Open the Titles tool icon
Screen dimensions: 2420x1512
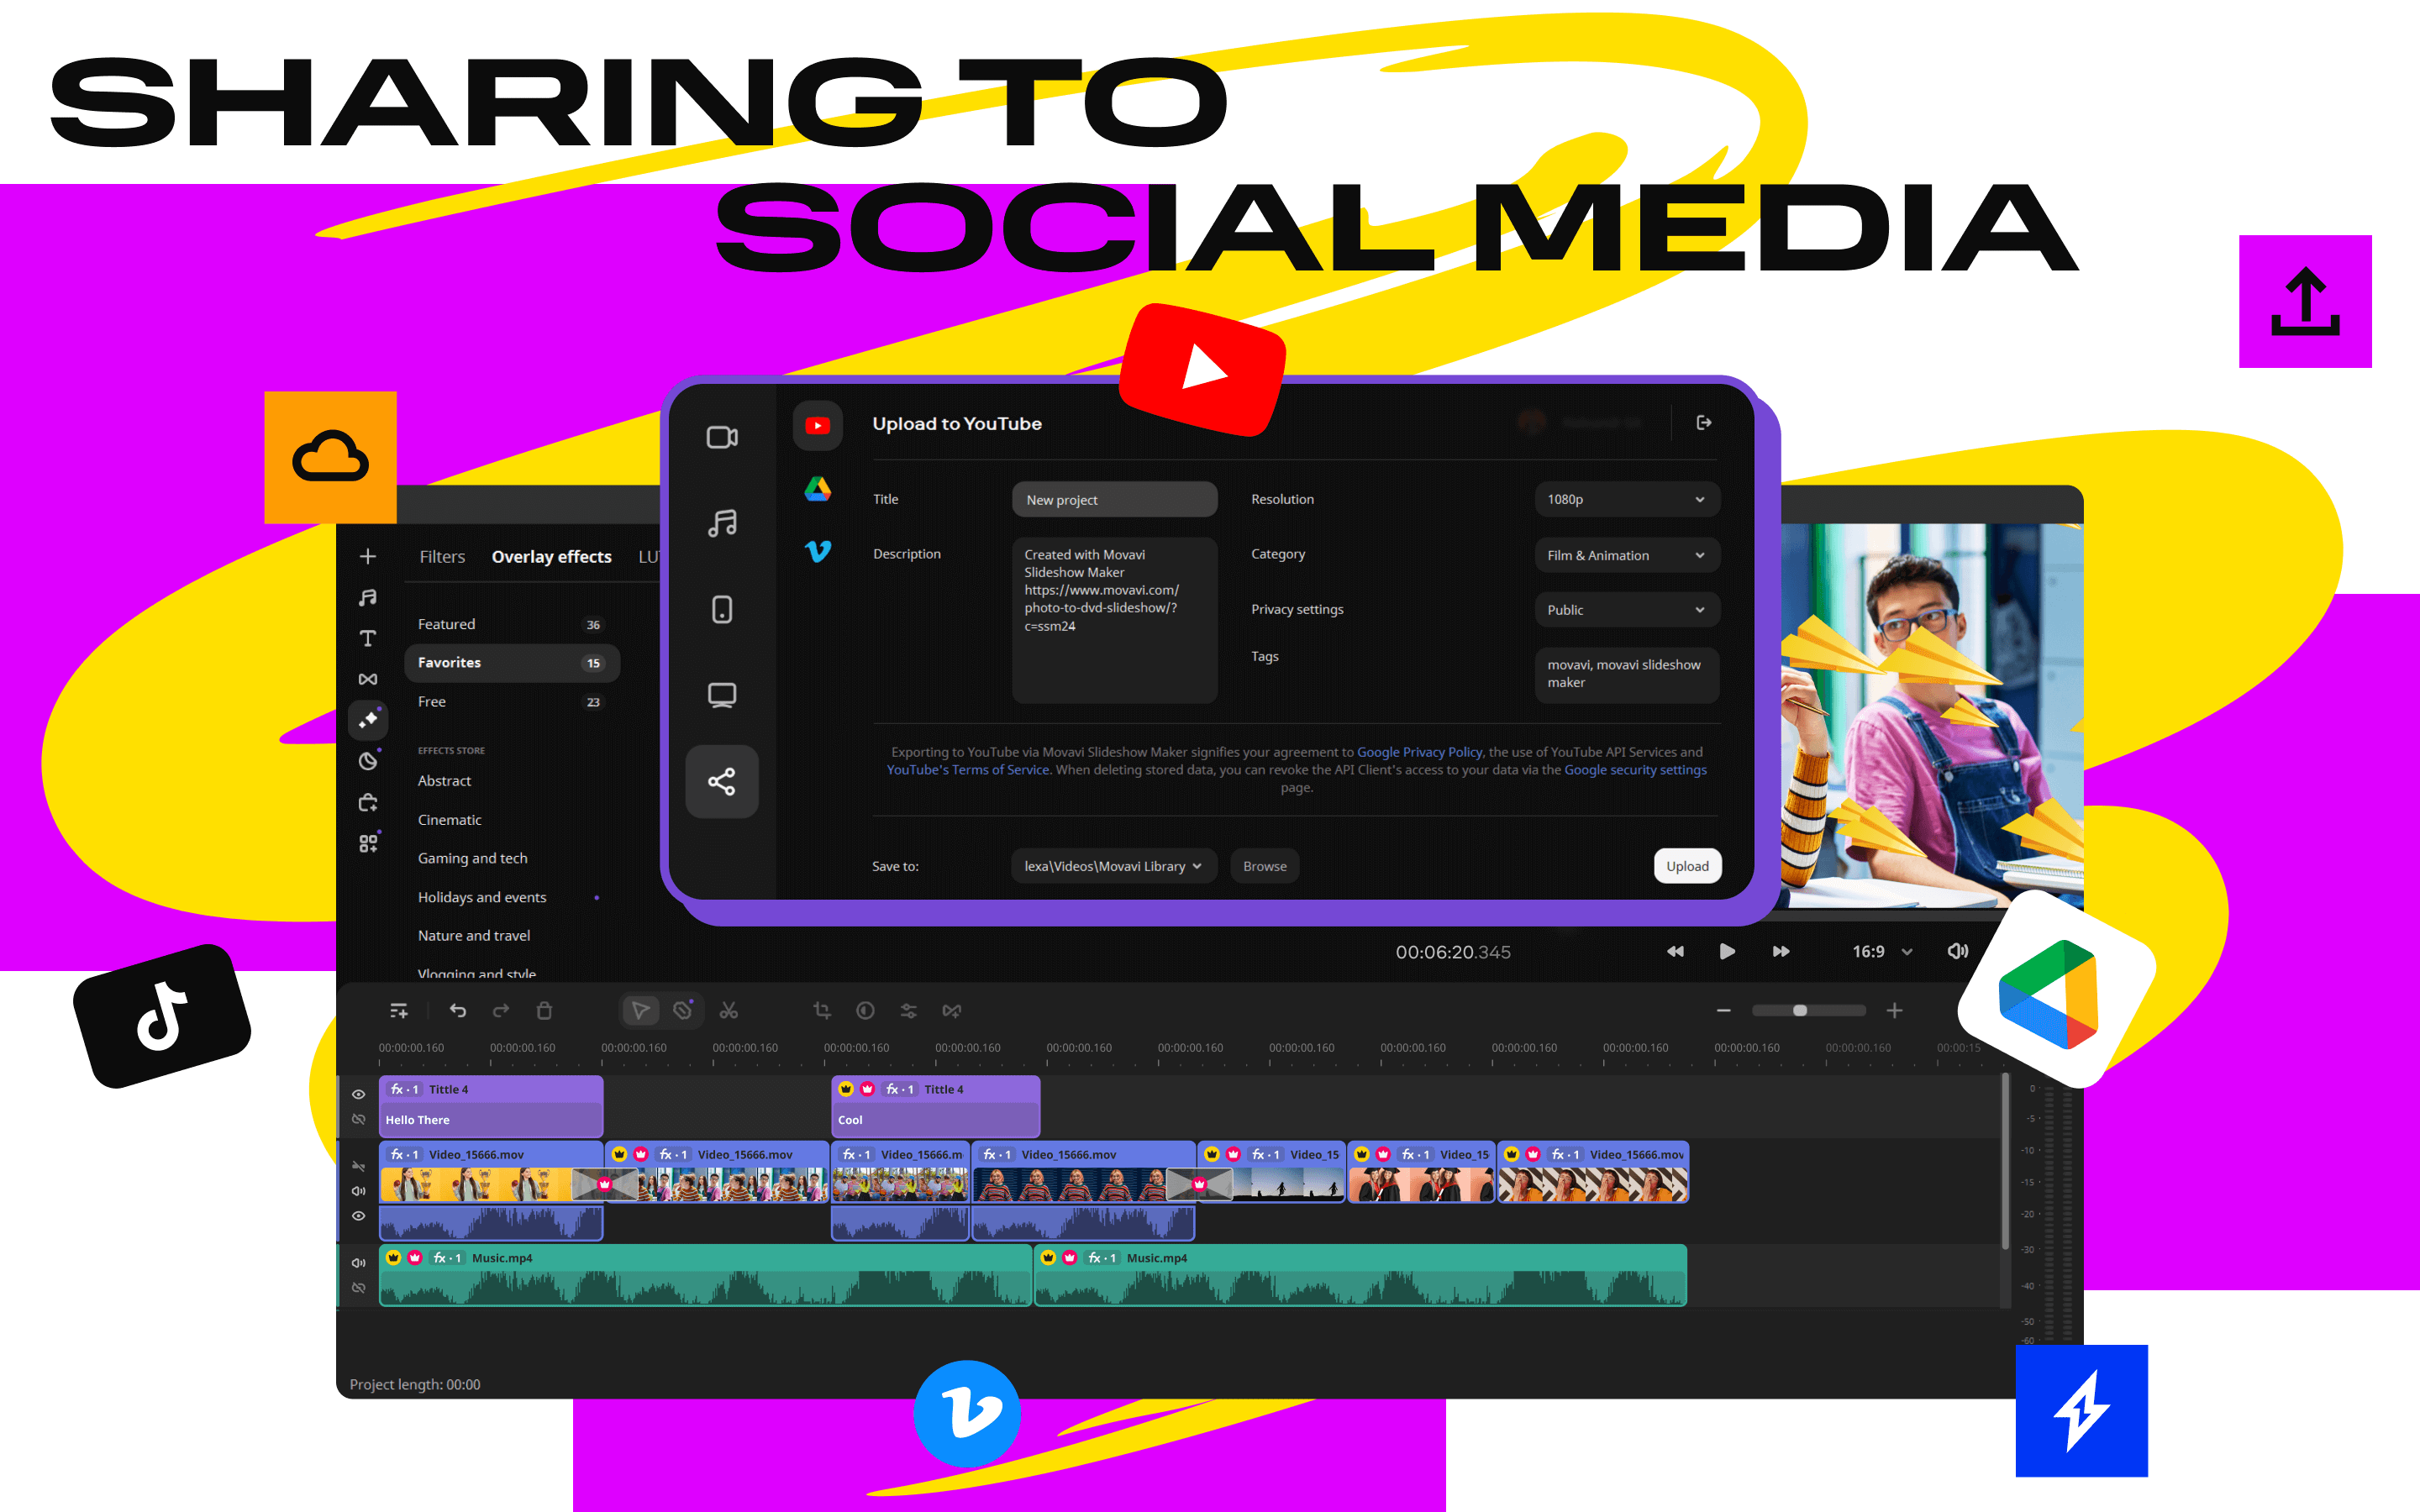pyautogui.click(x=368, y=638)
